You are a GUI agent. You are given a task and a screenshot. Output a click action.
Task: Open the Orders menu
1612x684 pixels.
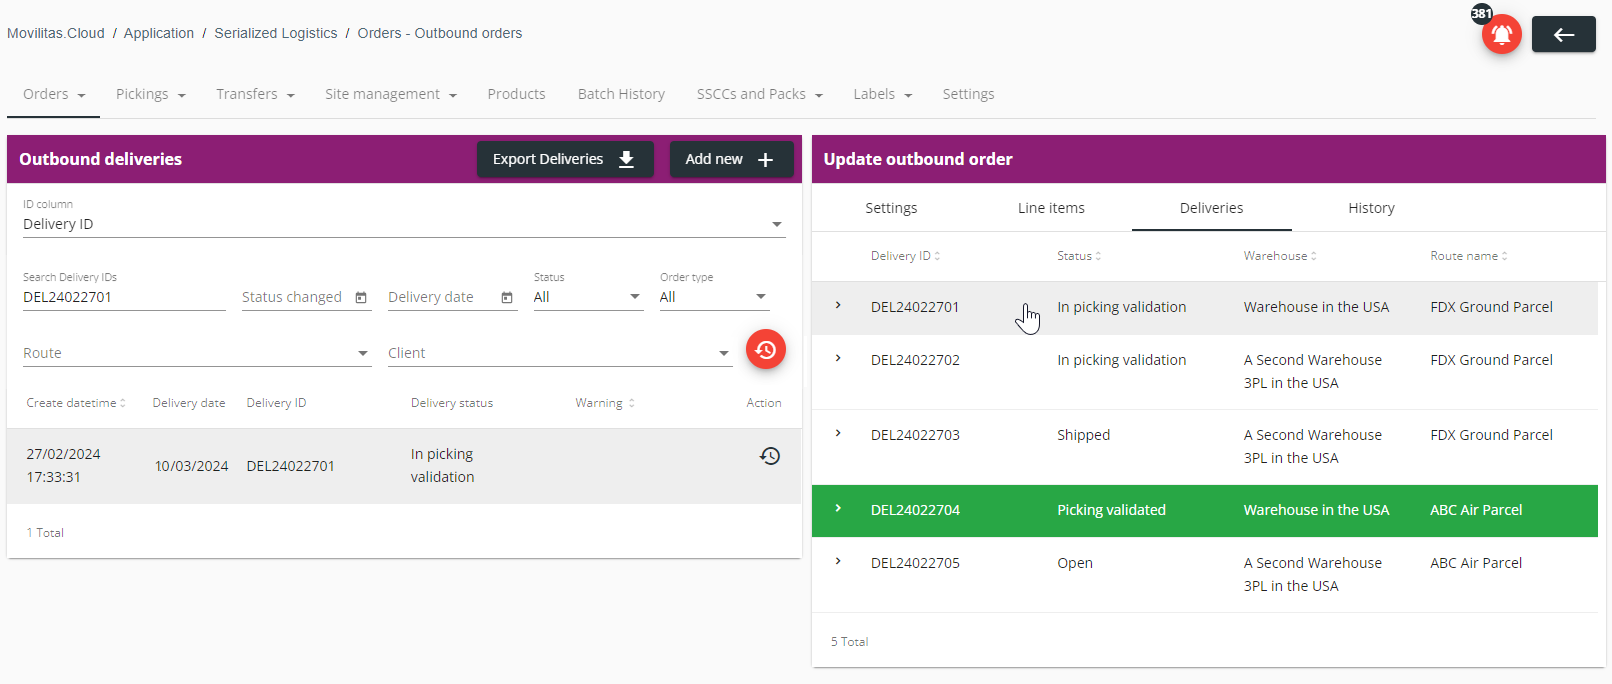pyautogui.click(x=54, y=94)
